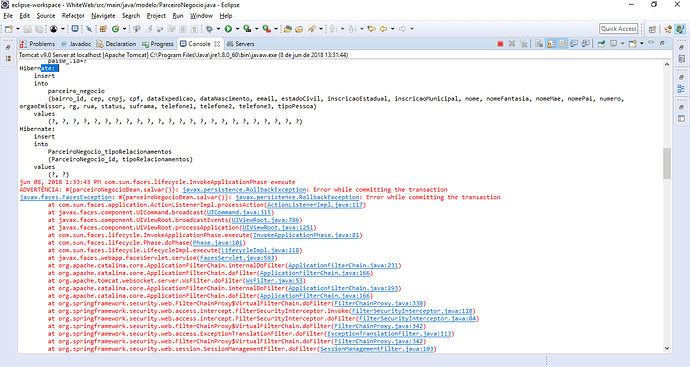Toggle Word Wrap in the console toolbar
The height and width of the screenshot is (367, 690).
[x=562, y=44]
